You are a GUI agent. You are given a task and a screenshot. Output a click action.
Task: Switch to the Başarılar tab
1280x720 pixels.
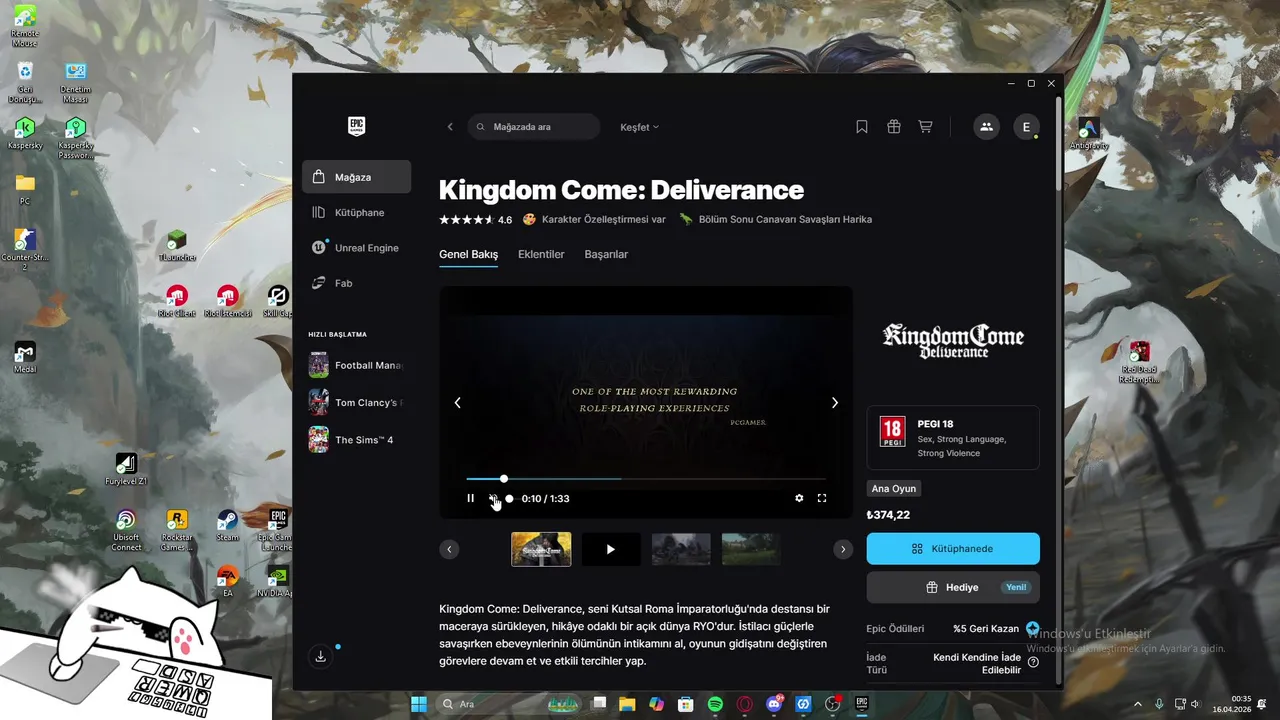pos(606,254)
